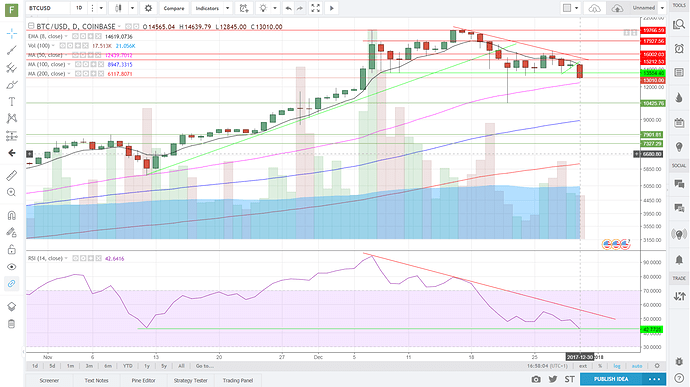690x387 pixels.
Task: Click the zoom in magnifier tool
Action: click(12, 192)
